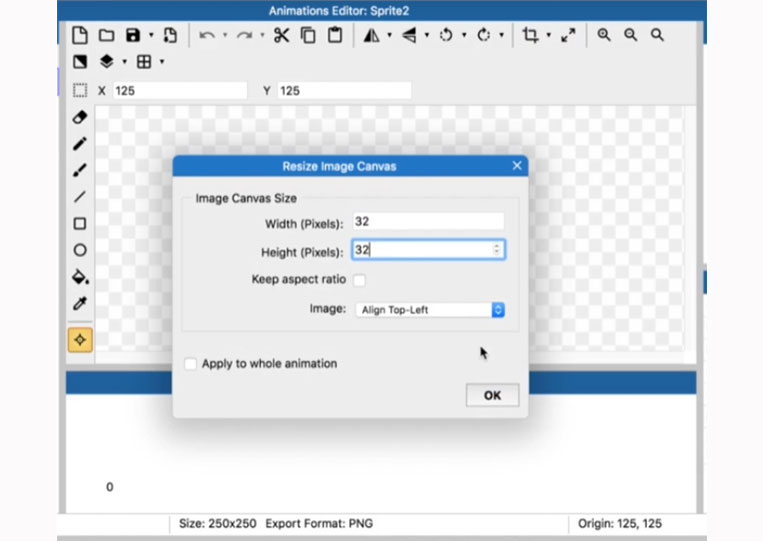
Task: Open onion skin layers dropdown arrow
Action: click(x=125, y=62)
